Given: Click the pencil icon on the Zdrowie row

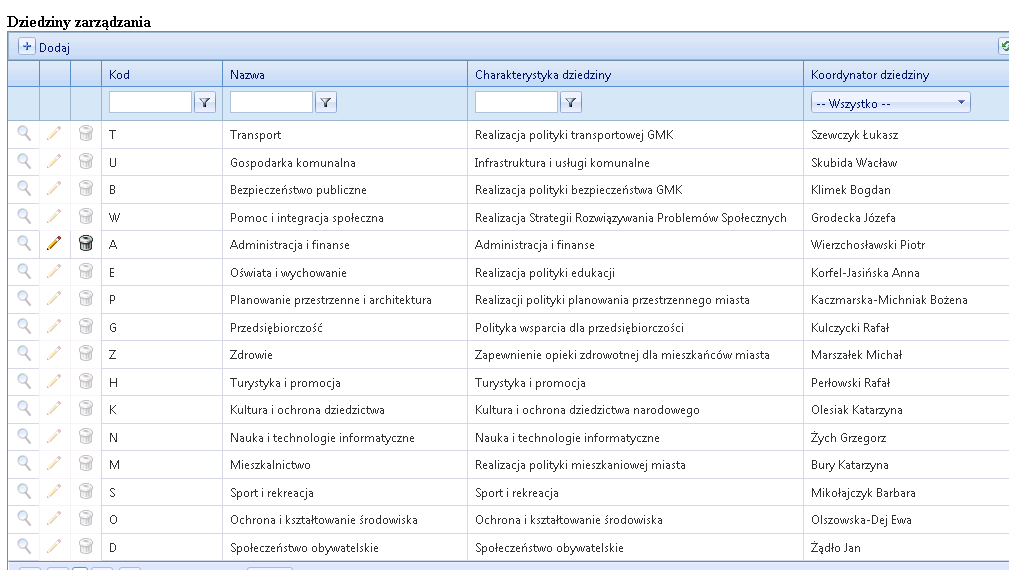Looking at the screenshot, I should [x=54, y=353].
